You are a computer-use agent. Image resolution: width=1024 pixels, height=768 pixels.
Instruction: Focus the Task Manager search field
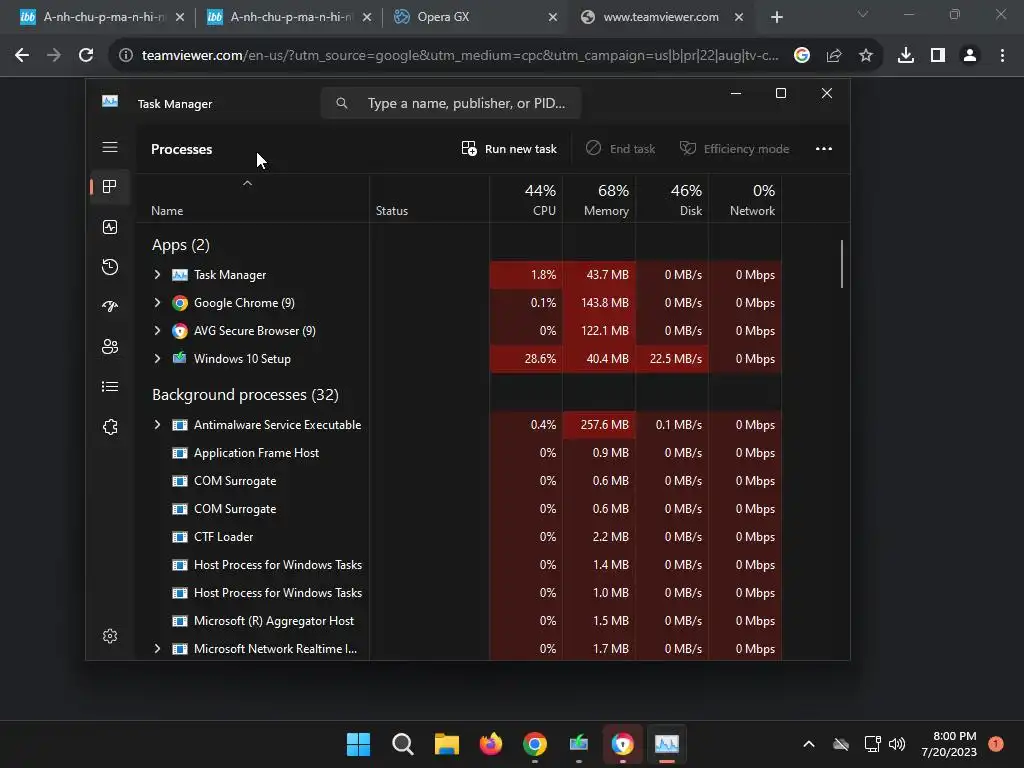tap(451, 103)
